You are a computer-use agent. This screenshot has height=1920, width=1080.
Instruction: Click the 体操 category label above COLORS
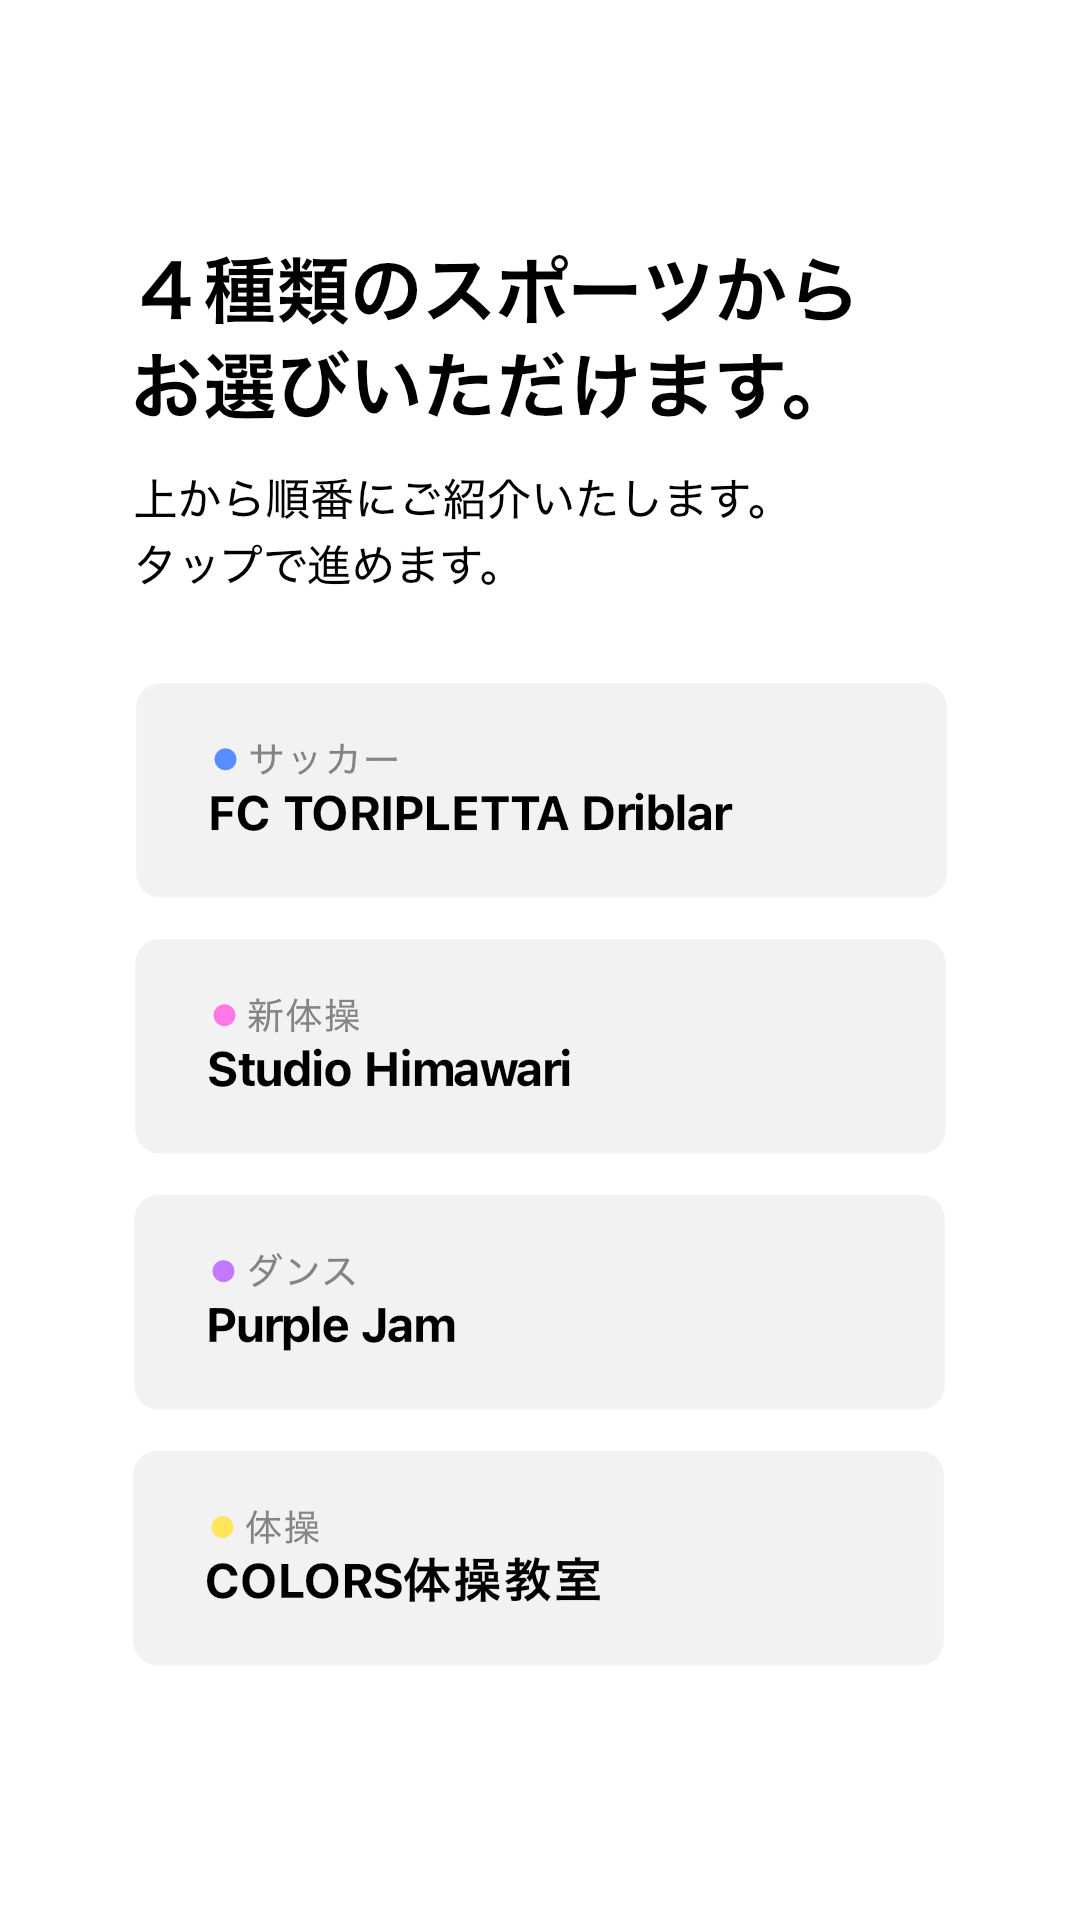[x=283, y=1527]
